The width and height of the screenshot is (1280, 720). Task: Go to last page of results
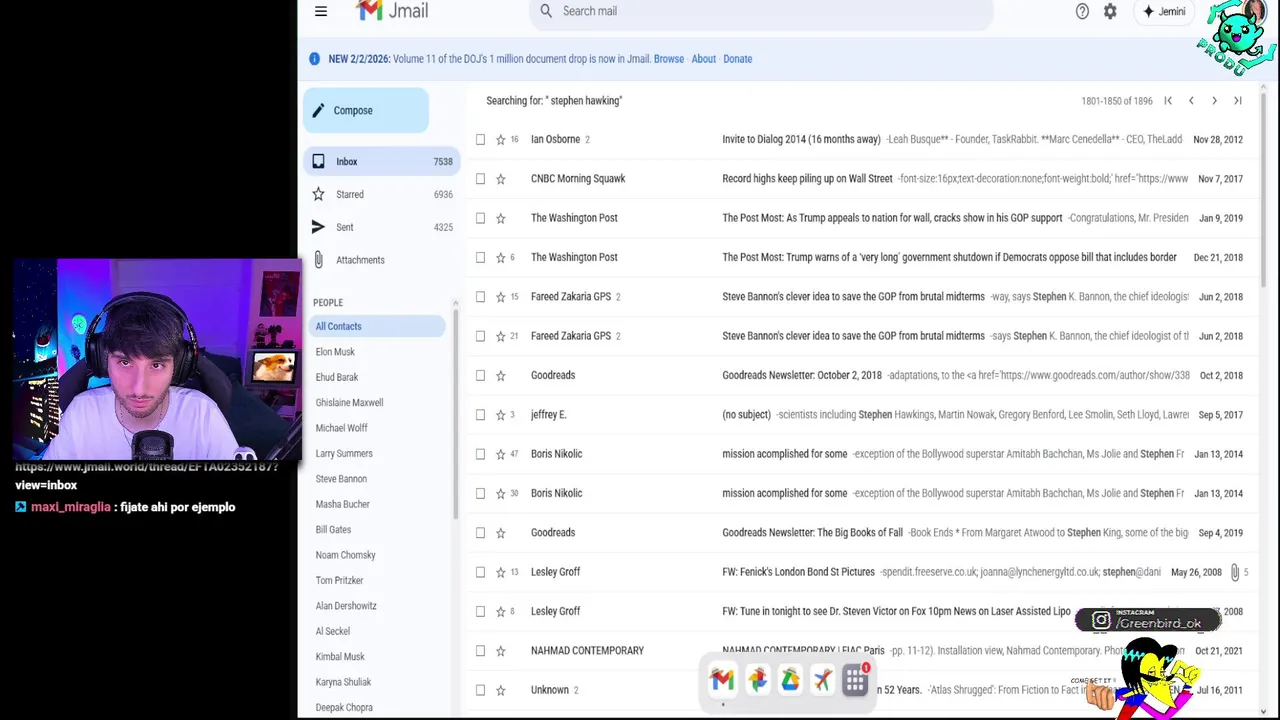(x=1238, y=101)
